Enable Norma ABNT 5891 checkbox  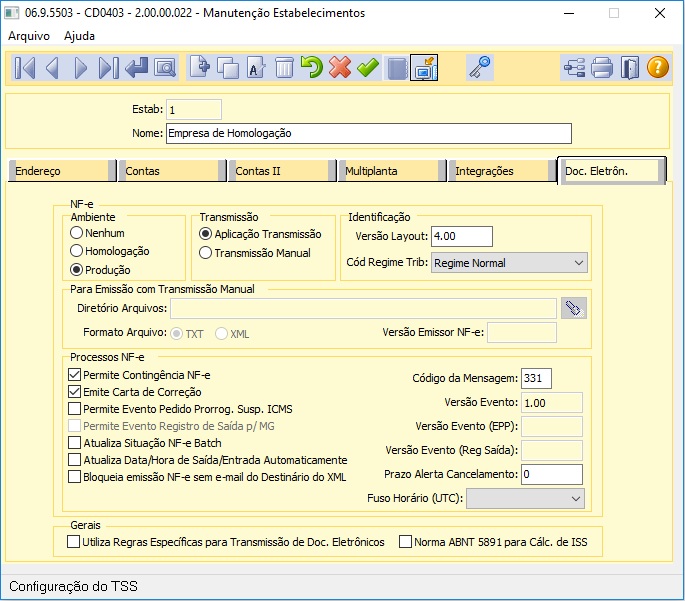(x=405, y=542)
